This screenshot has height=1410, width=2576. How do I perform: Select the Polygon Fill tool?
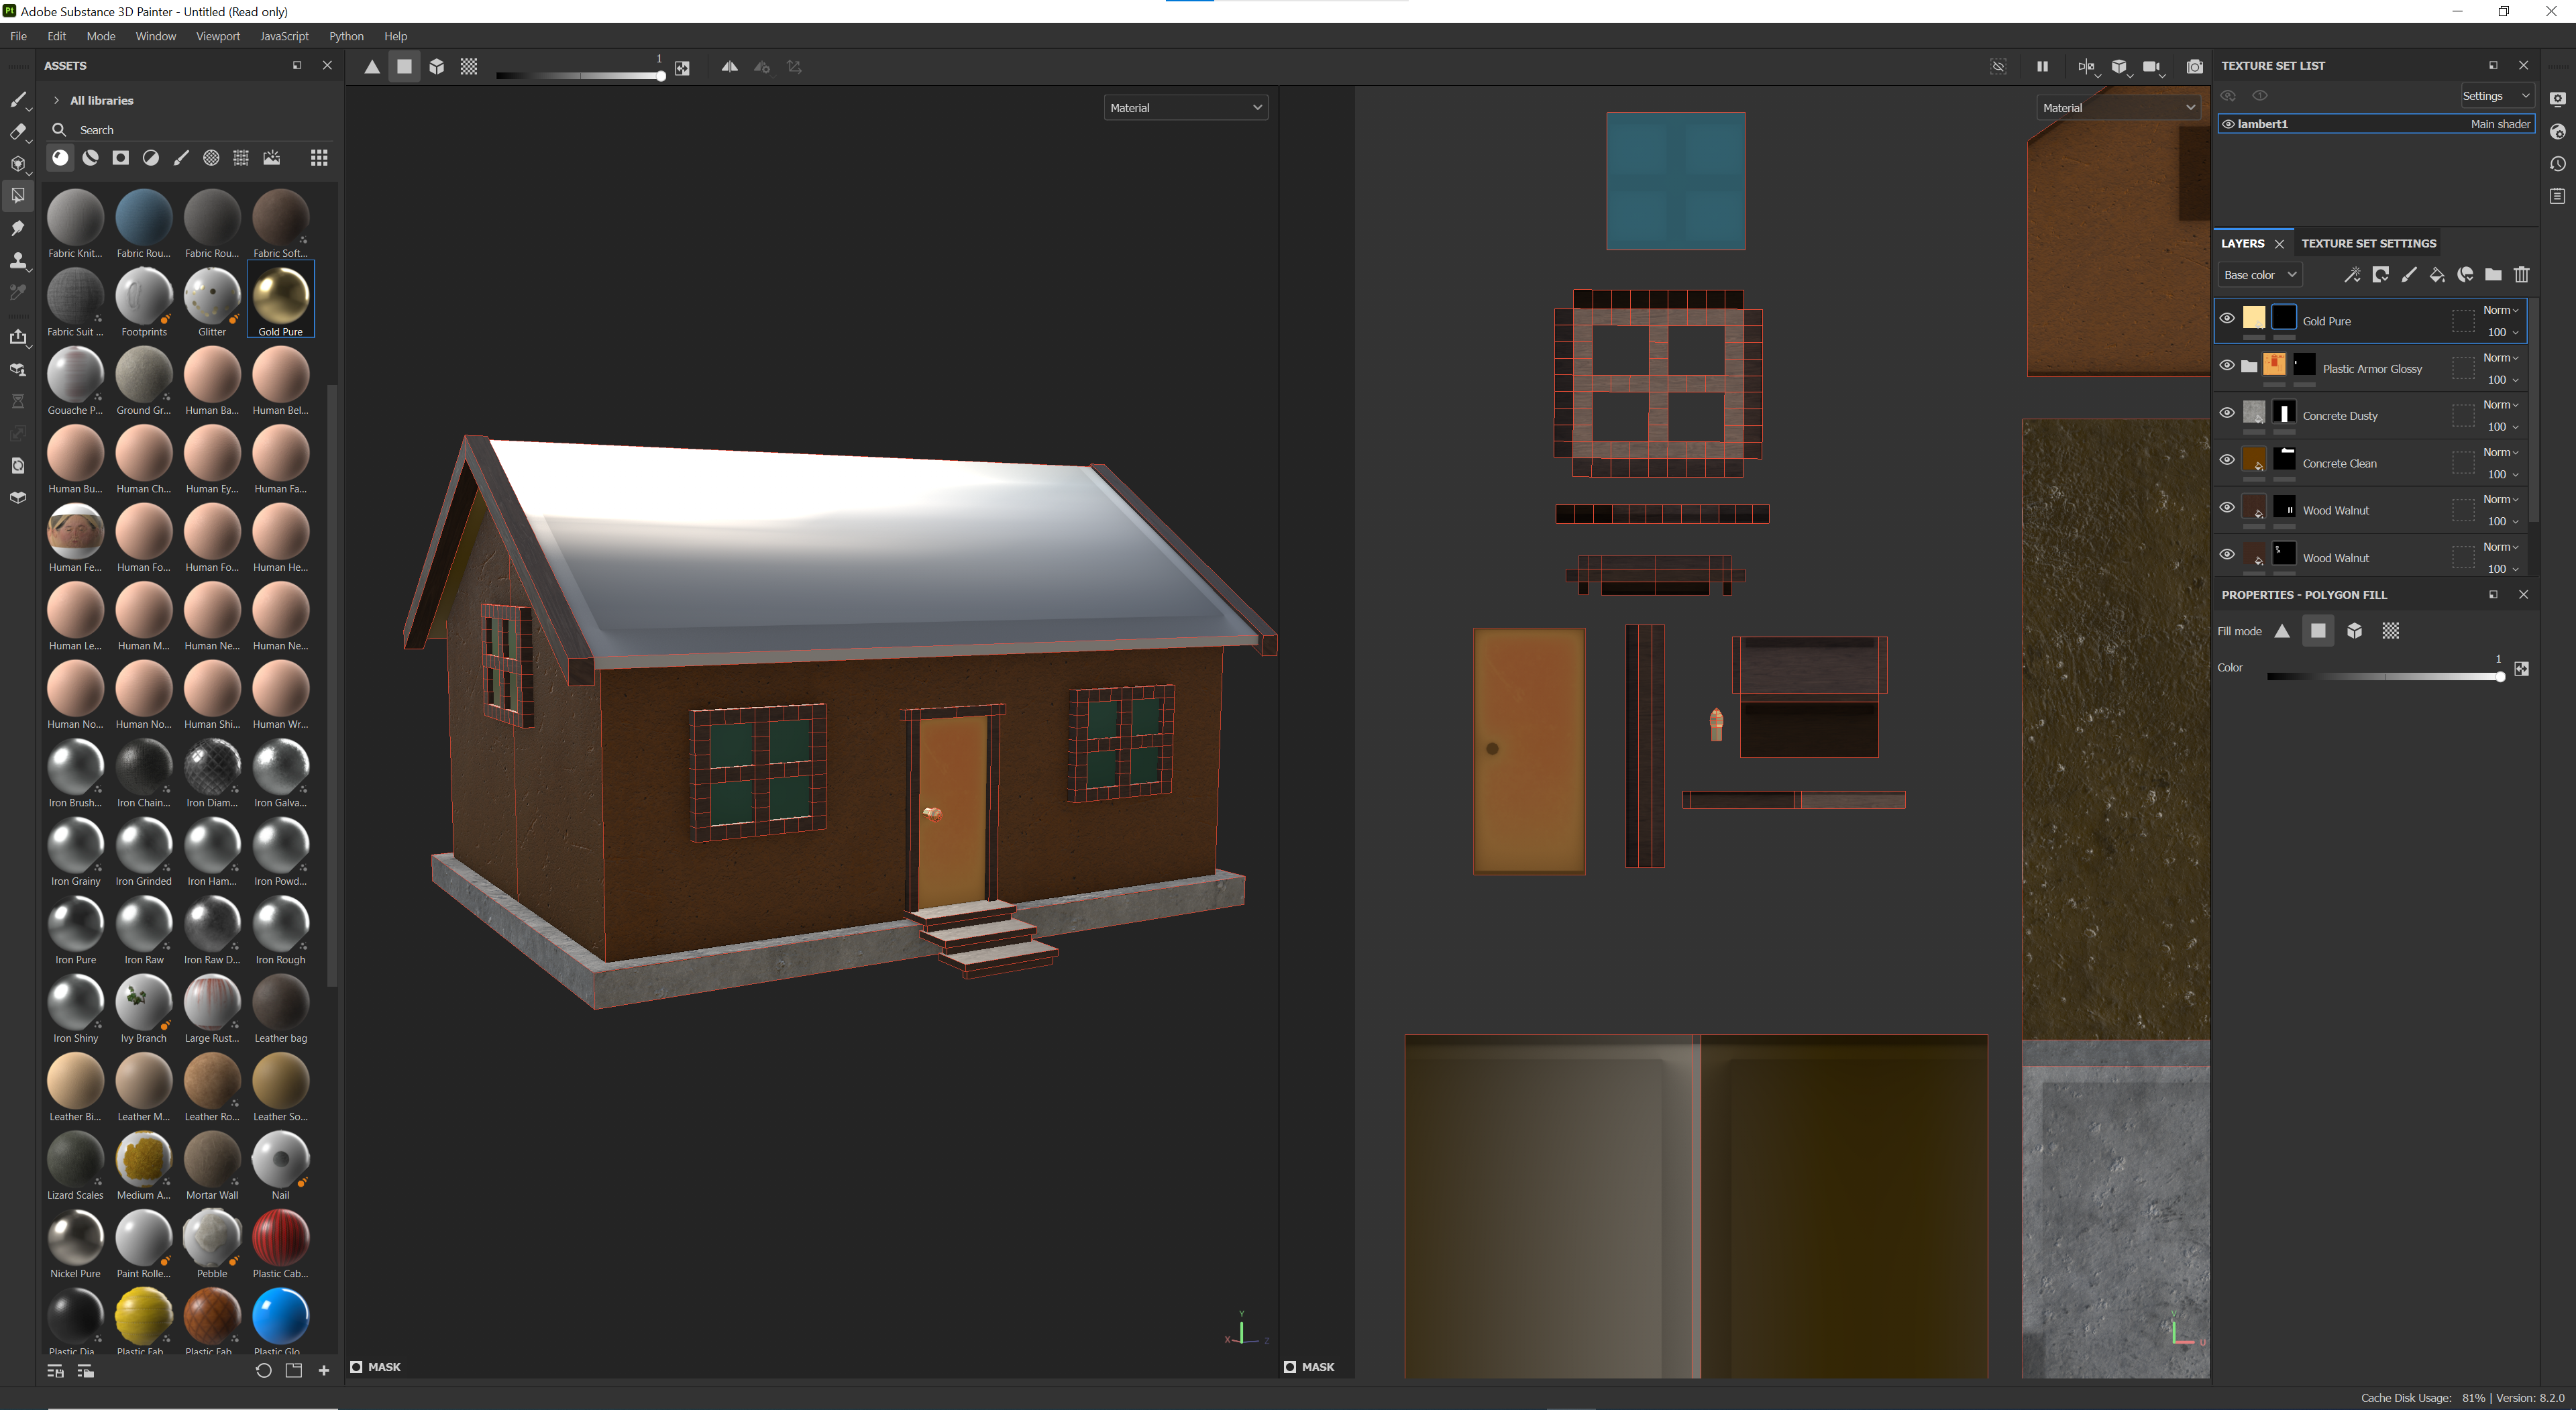(x=18, y=195)
